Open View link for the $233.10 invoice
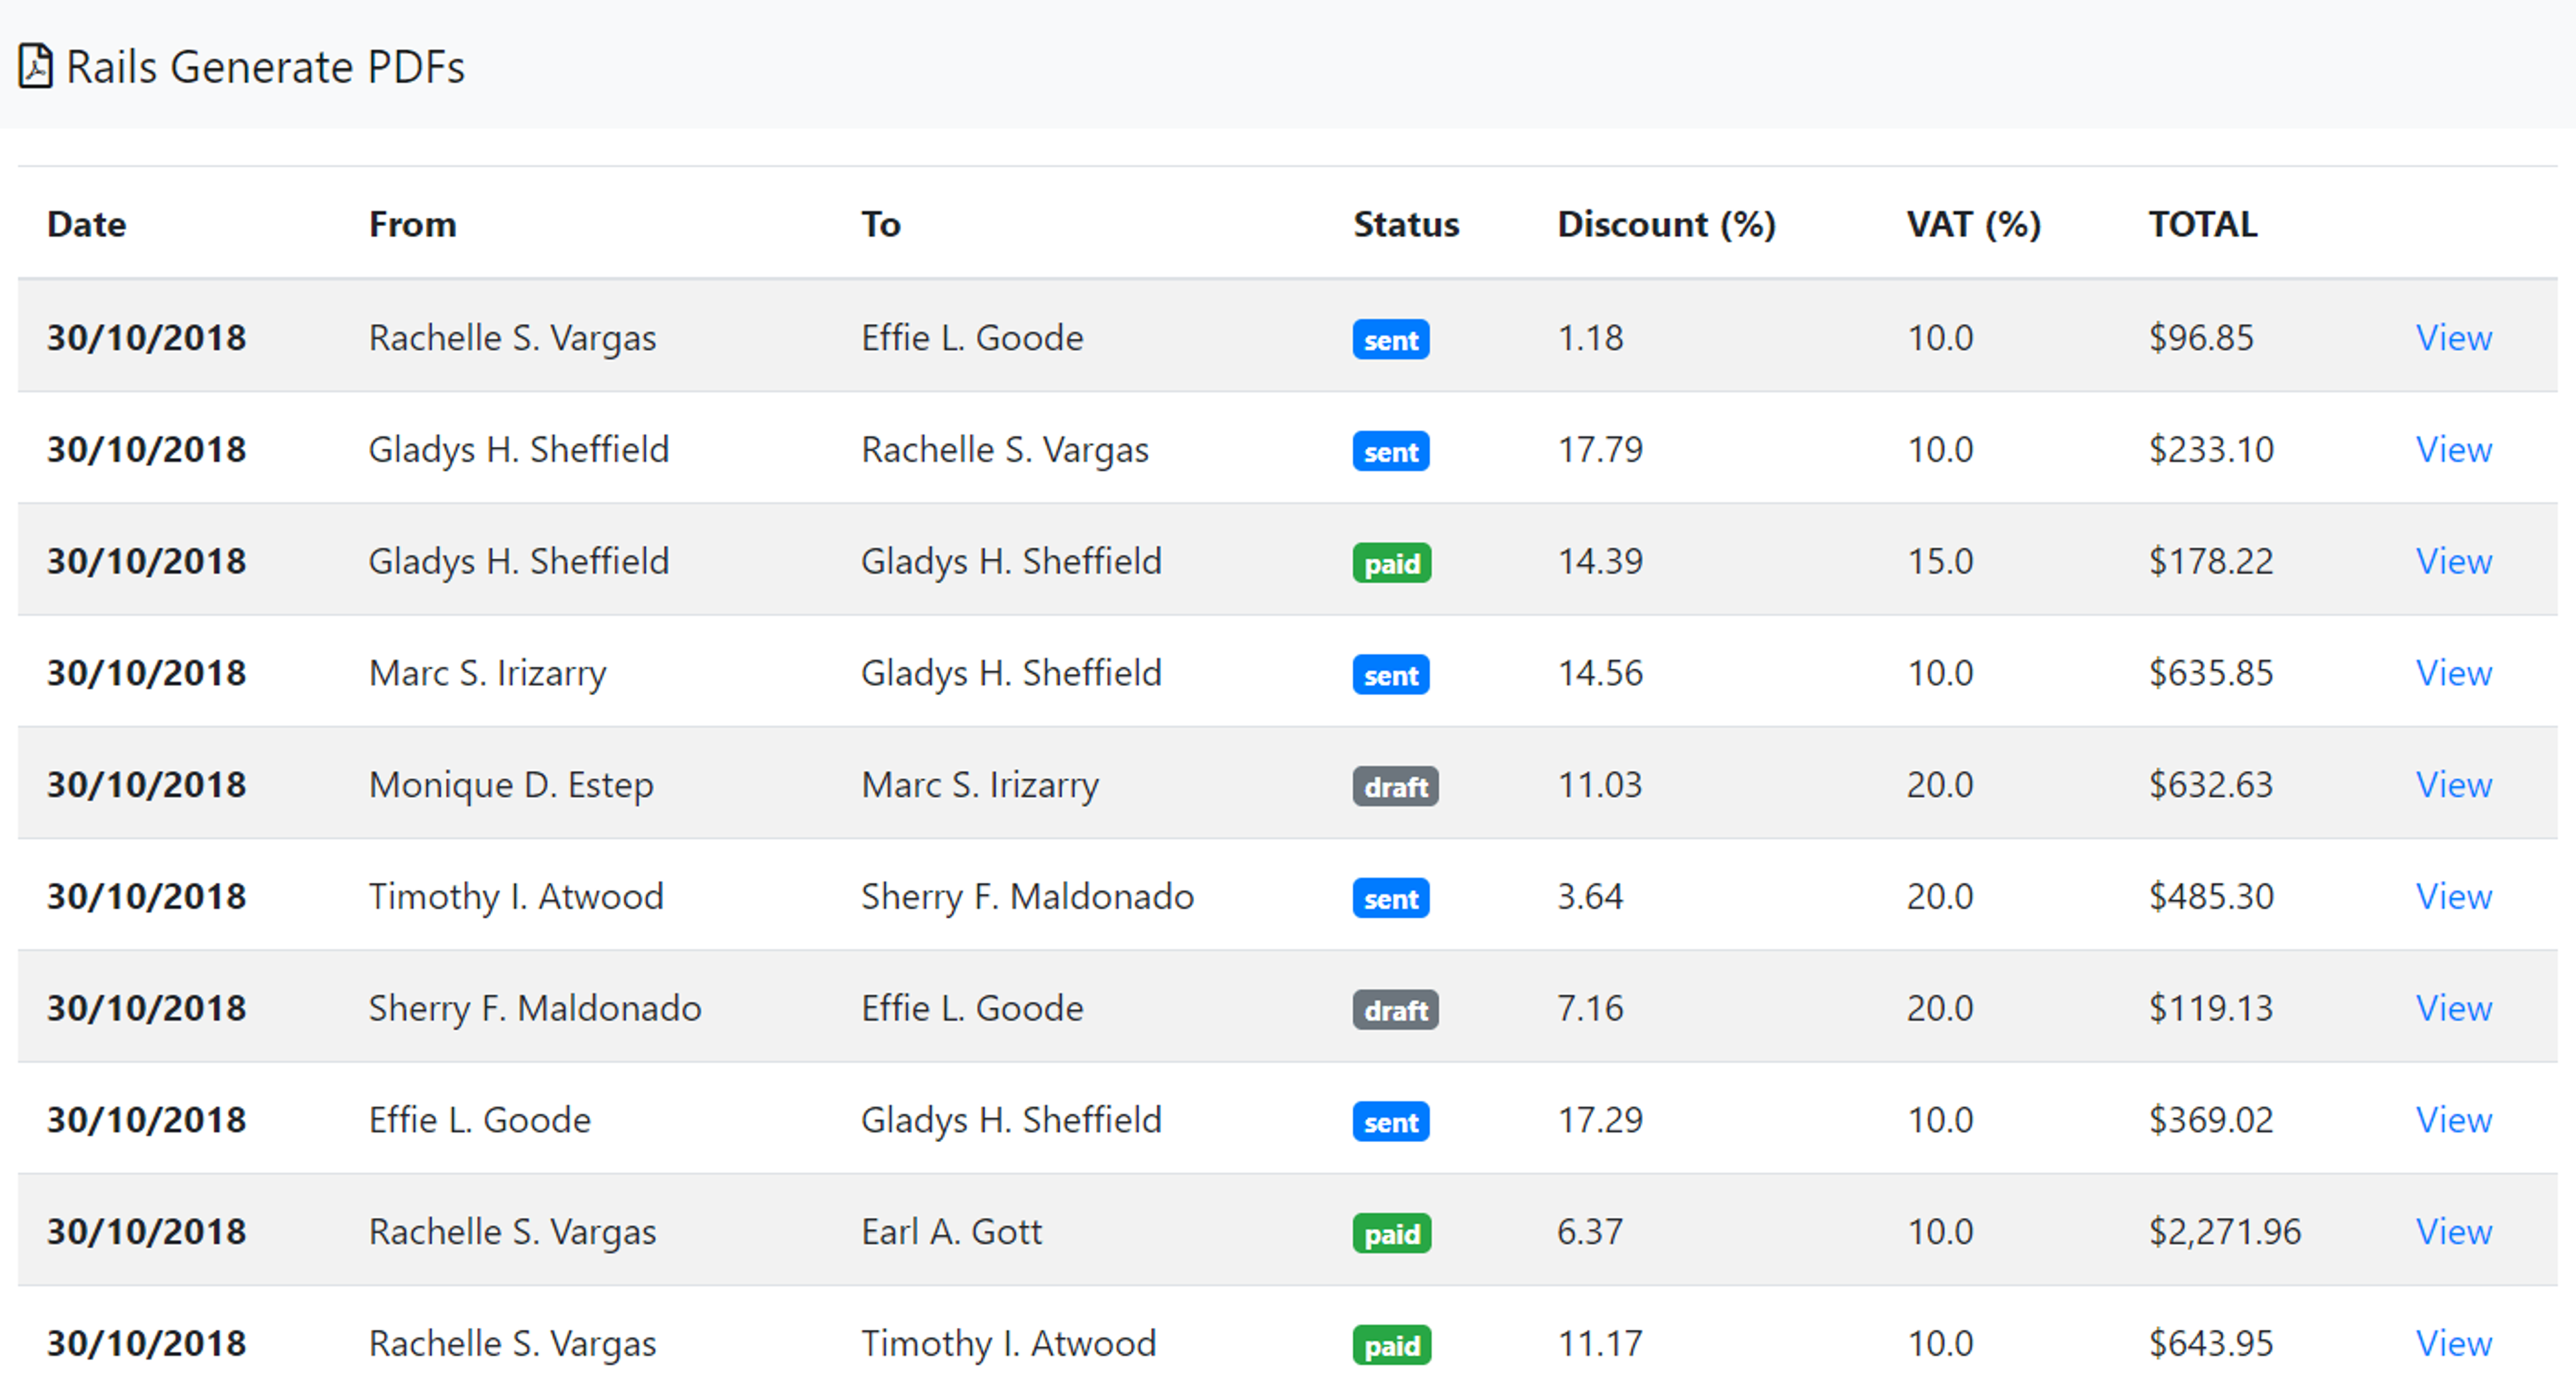The image size is (2576, 1383). (x=2453, y=450)
